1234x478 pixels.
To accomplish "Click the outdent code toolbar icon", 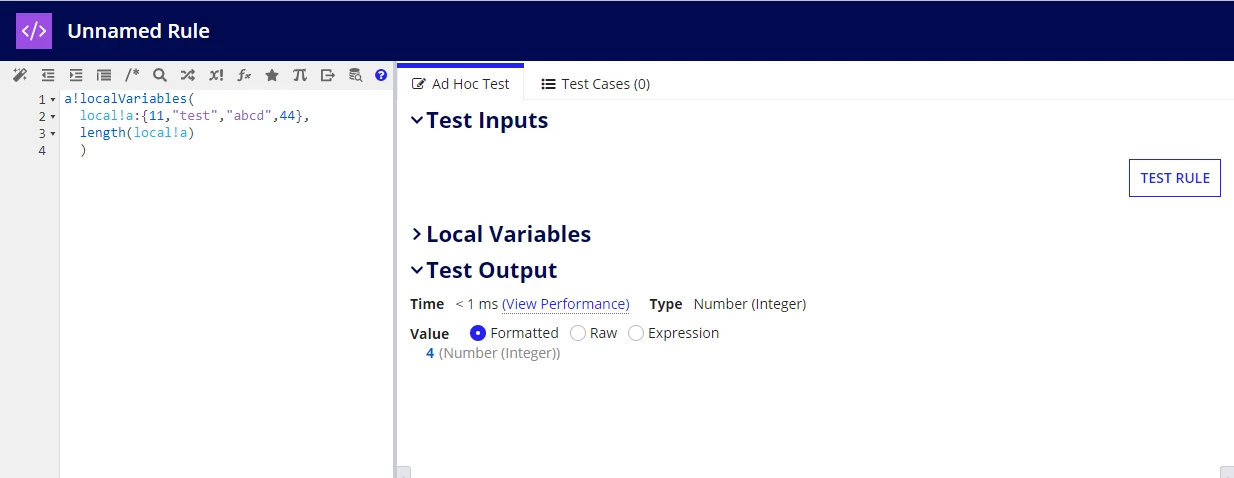I will (48, 75).
